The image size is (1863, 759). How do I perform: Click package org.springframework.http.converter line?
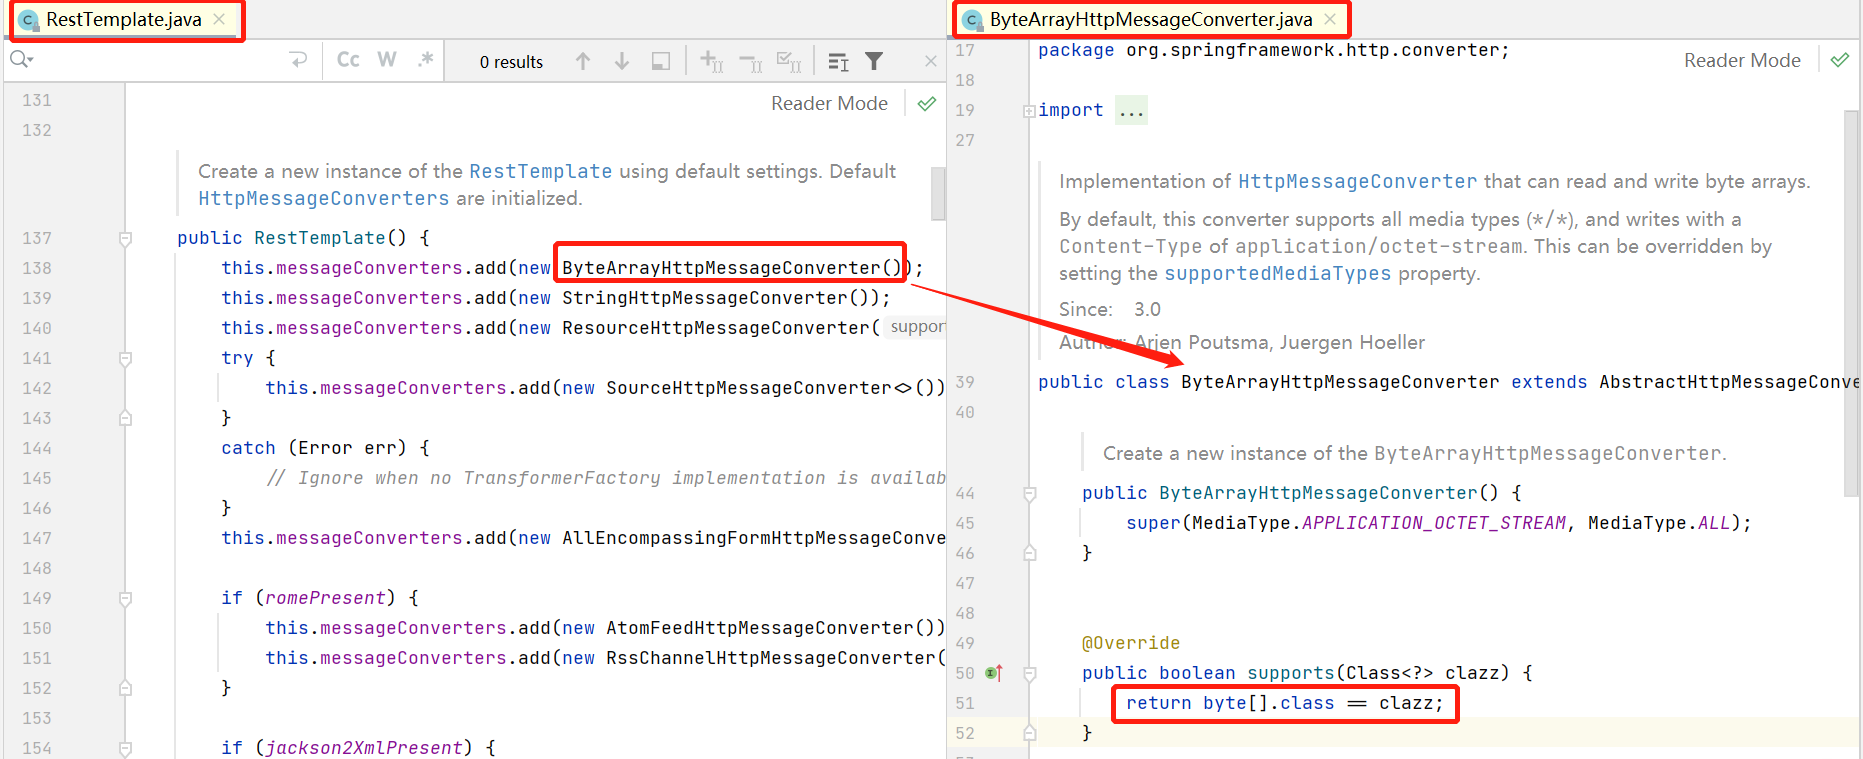[1273, 50]
